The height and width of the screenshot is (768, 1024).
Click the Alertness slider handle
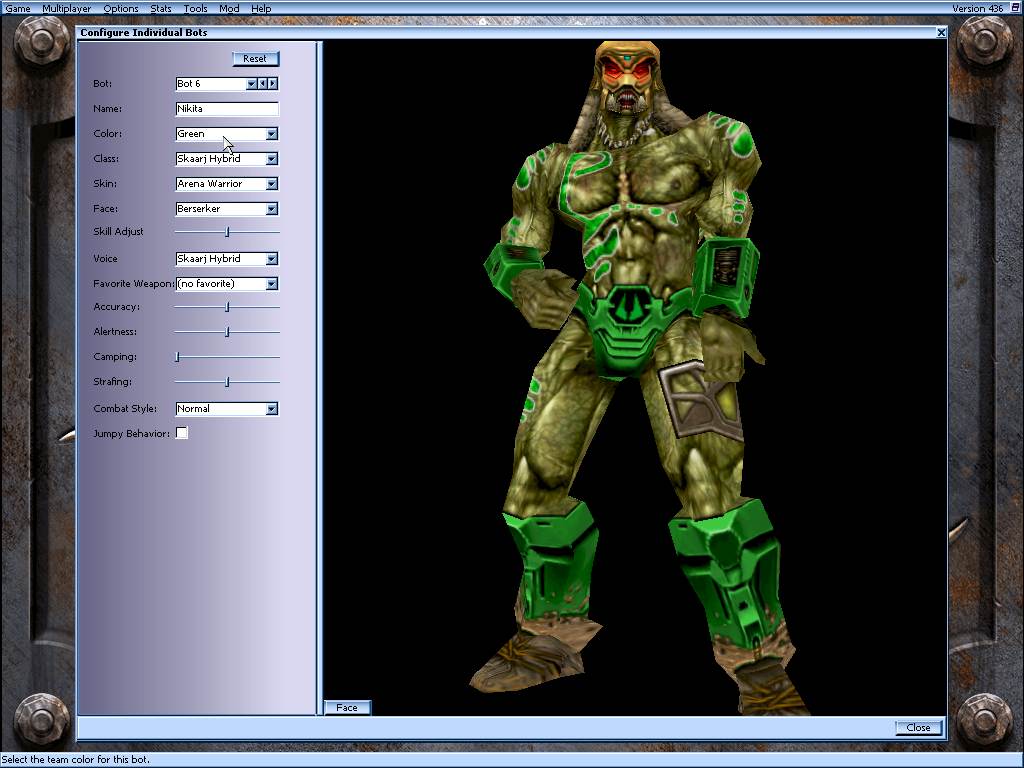point(227,332)
